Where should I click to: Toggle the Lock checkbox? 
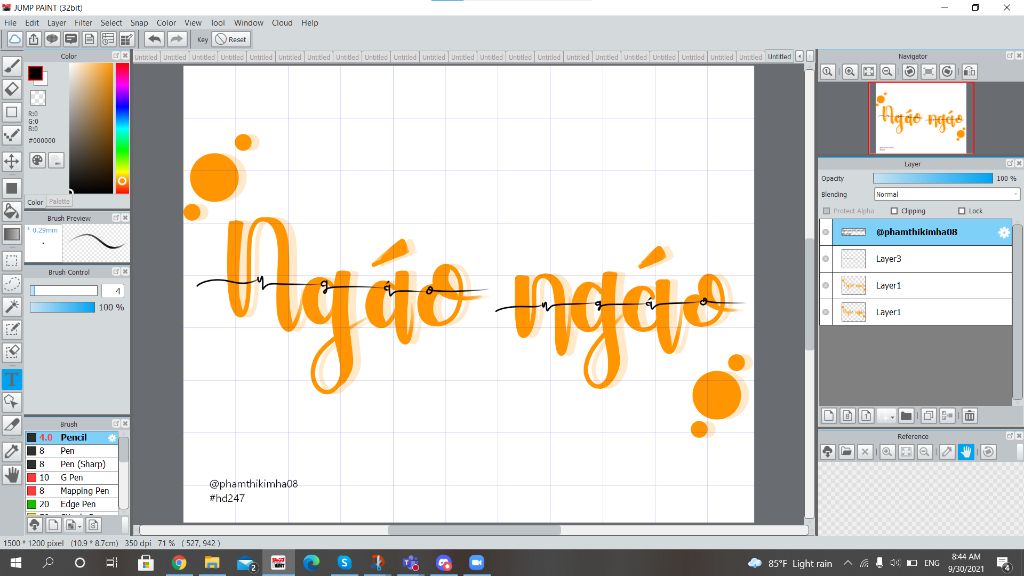(961, 211)
